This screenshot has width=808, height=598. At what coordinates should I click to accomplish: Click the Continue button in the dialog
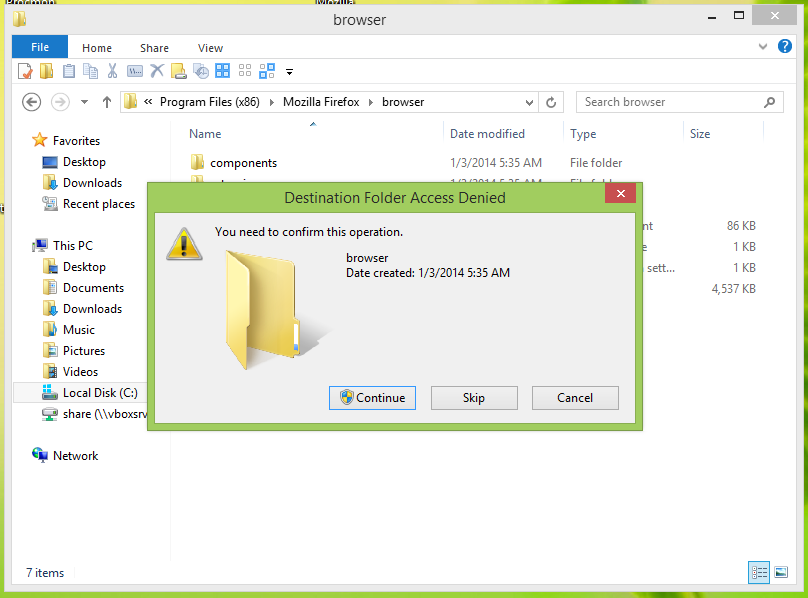372,397
